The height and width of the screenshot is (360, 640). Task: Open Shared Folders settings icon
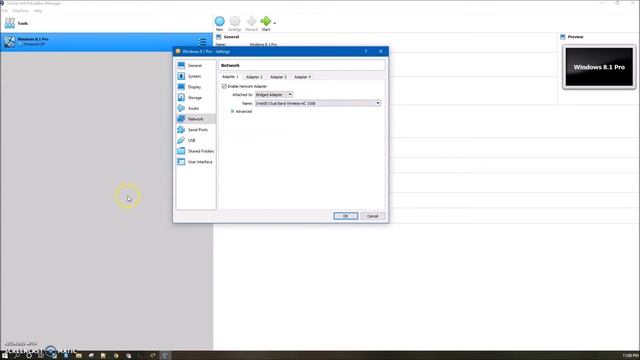(x=181, y=151)
